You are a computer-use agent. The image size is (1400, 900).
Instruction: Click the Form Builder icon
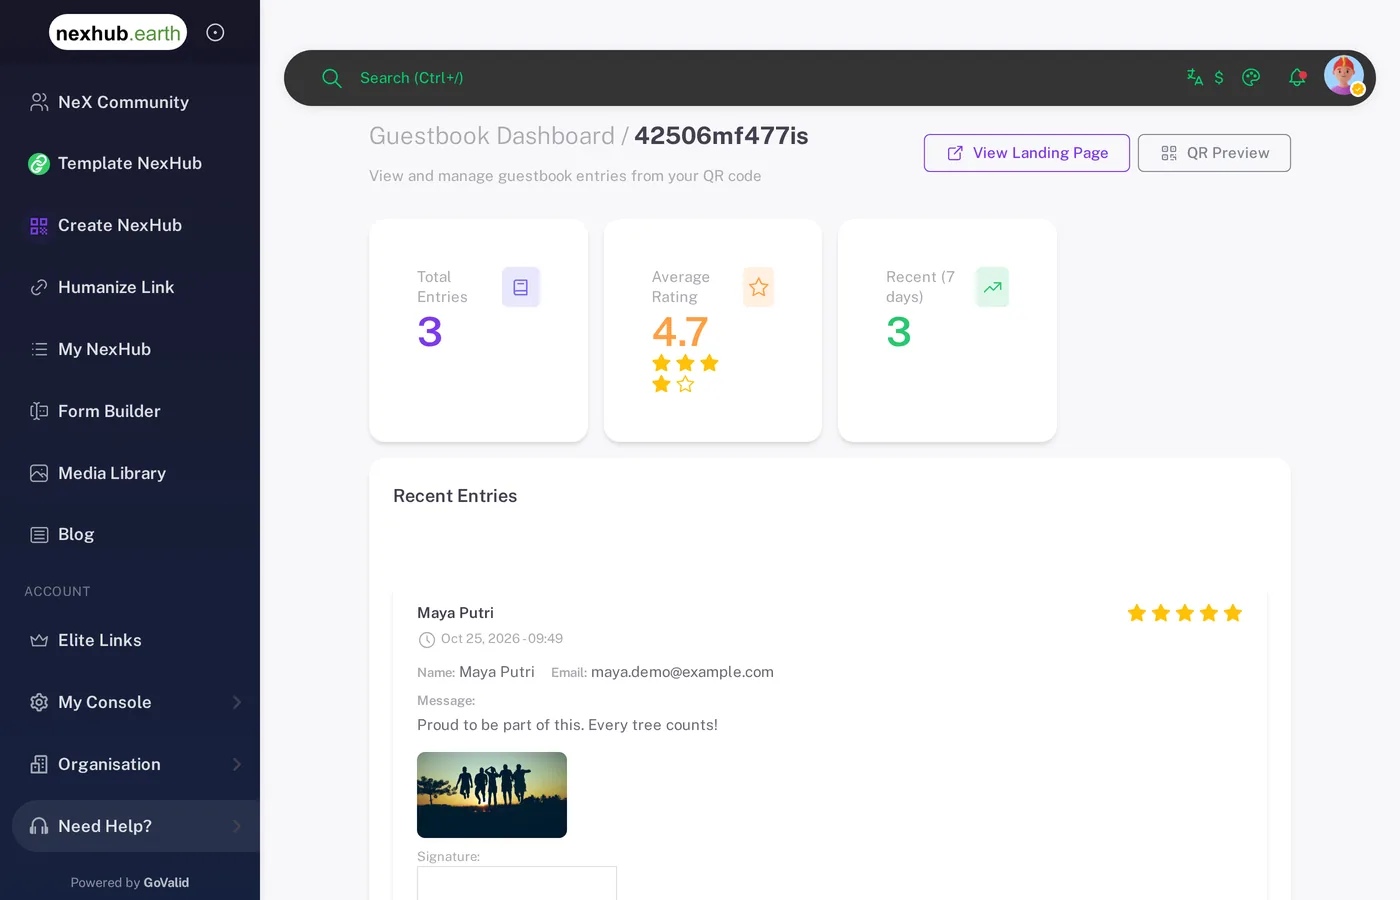point(39,411)
